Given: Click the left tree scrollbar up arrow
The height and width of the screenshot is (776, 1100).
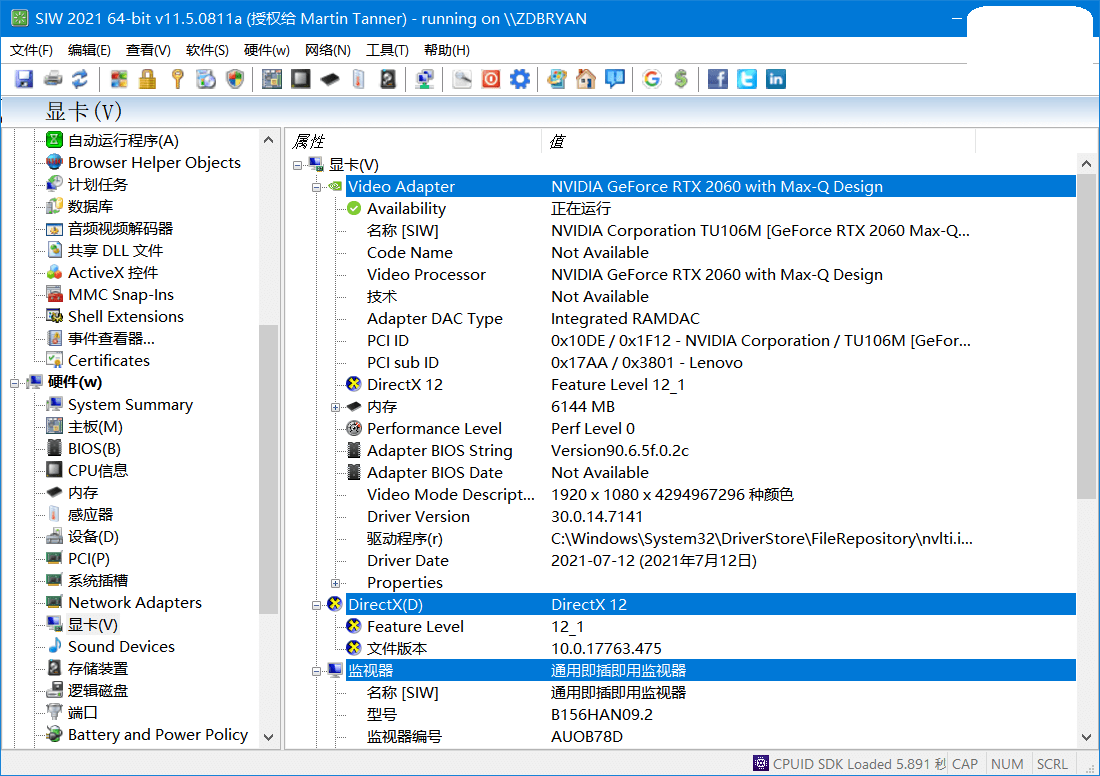Looking at the screenshot, I should (268, 140).
